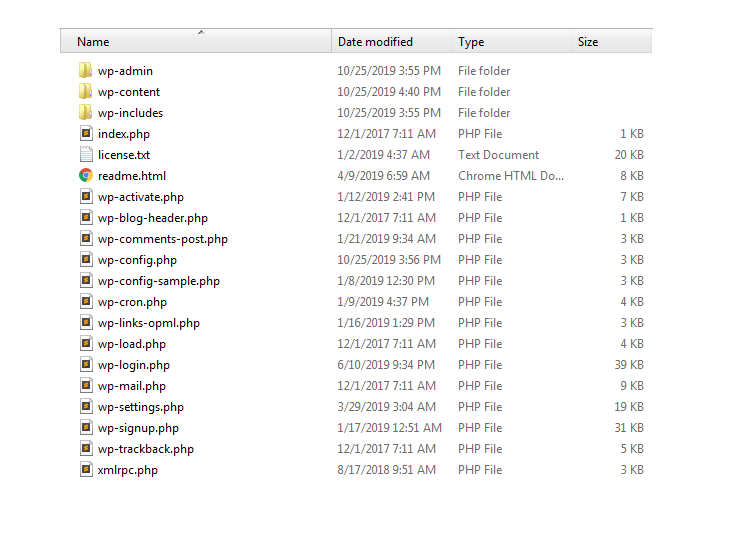Select the wp-includes folder name
The height and width of the screenshot is (556, 750).
131,113
